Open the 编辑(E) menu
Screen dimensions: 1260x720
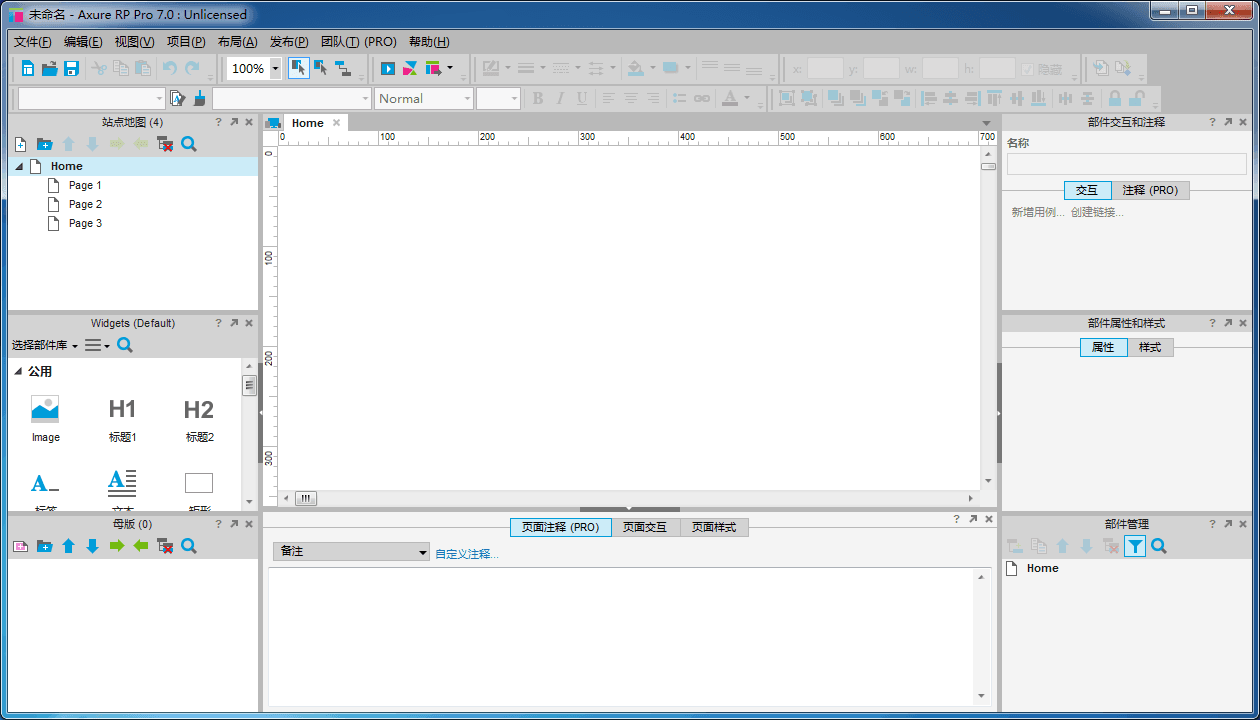point(83,42)
